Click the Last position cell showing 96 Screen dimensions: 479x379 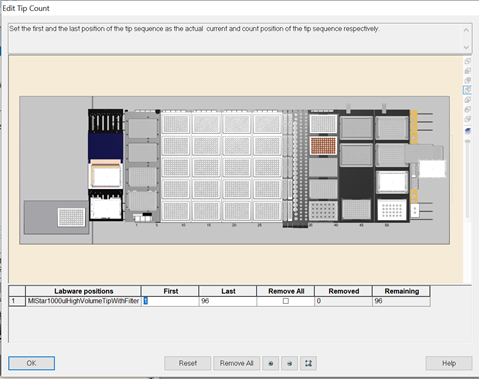[228, 301]
